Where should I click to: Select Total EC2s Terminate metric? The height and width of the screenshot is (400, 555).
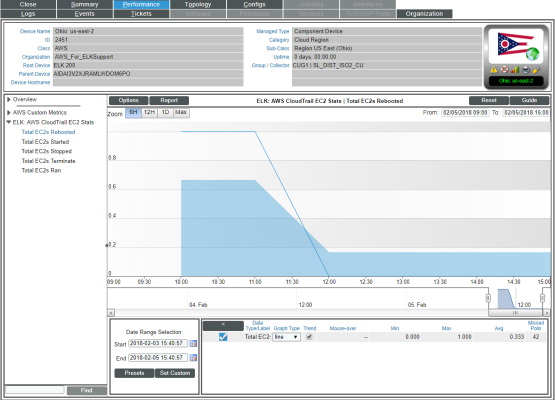point(48,161)
